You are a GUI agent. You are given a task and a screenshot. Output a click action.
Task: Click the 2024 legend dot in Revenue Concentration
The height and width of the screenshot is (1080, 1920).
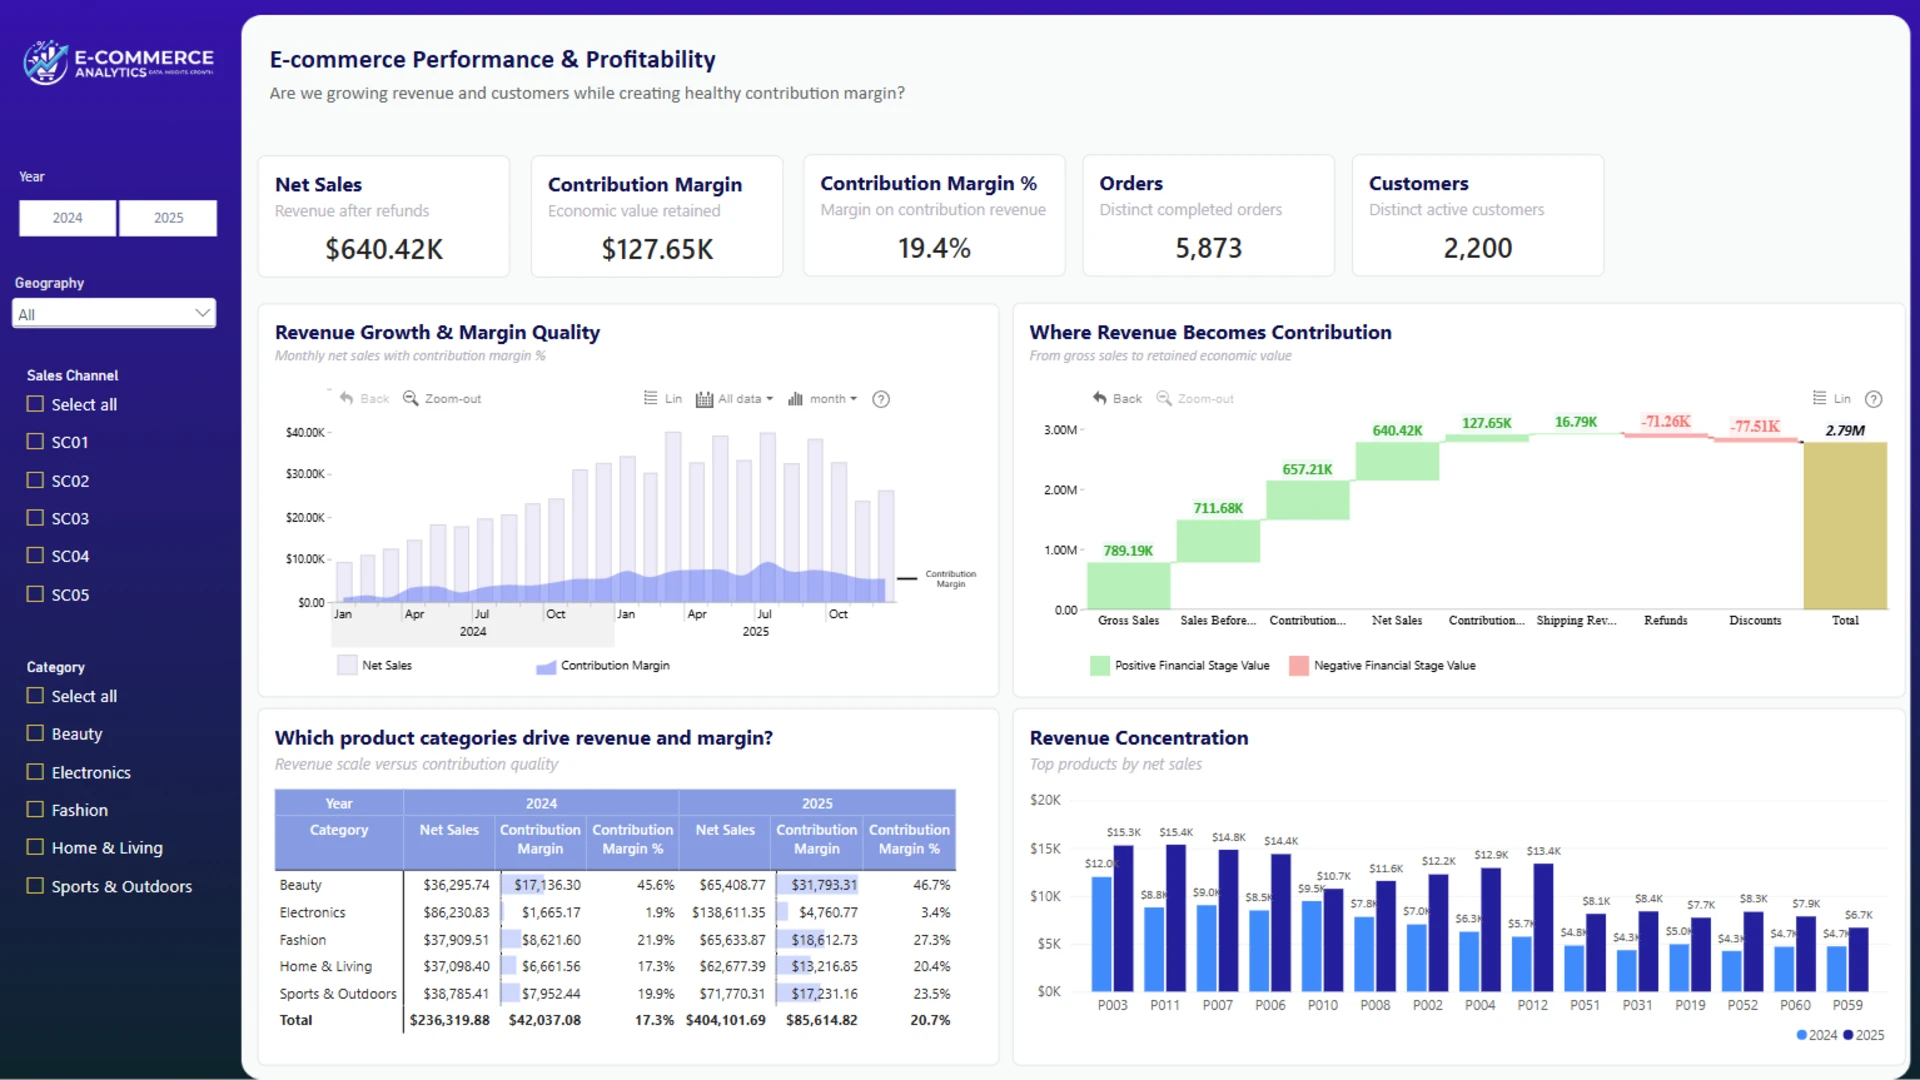click(x=1802, y=1035)
